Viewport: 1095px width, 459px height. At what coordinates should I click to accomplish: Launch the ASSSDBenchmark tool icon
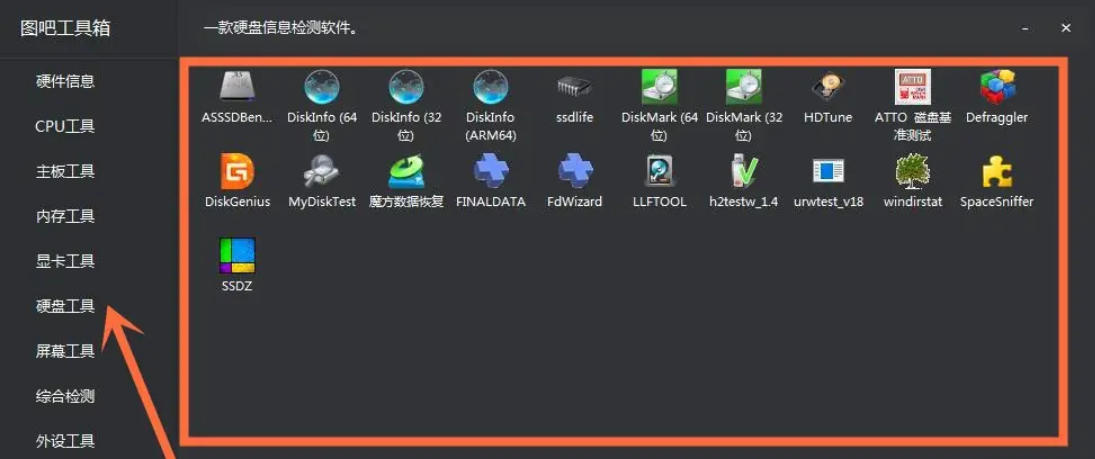[237, 87]
